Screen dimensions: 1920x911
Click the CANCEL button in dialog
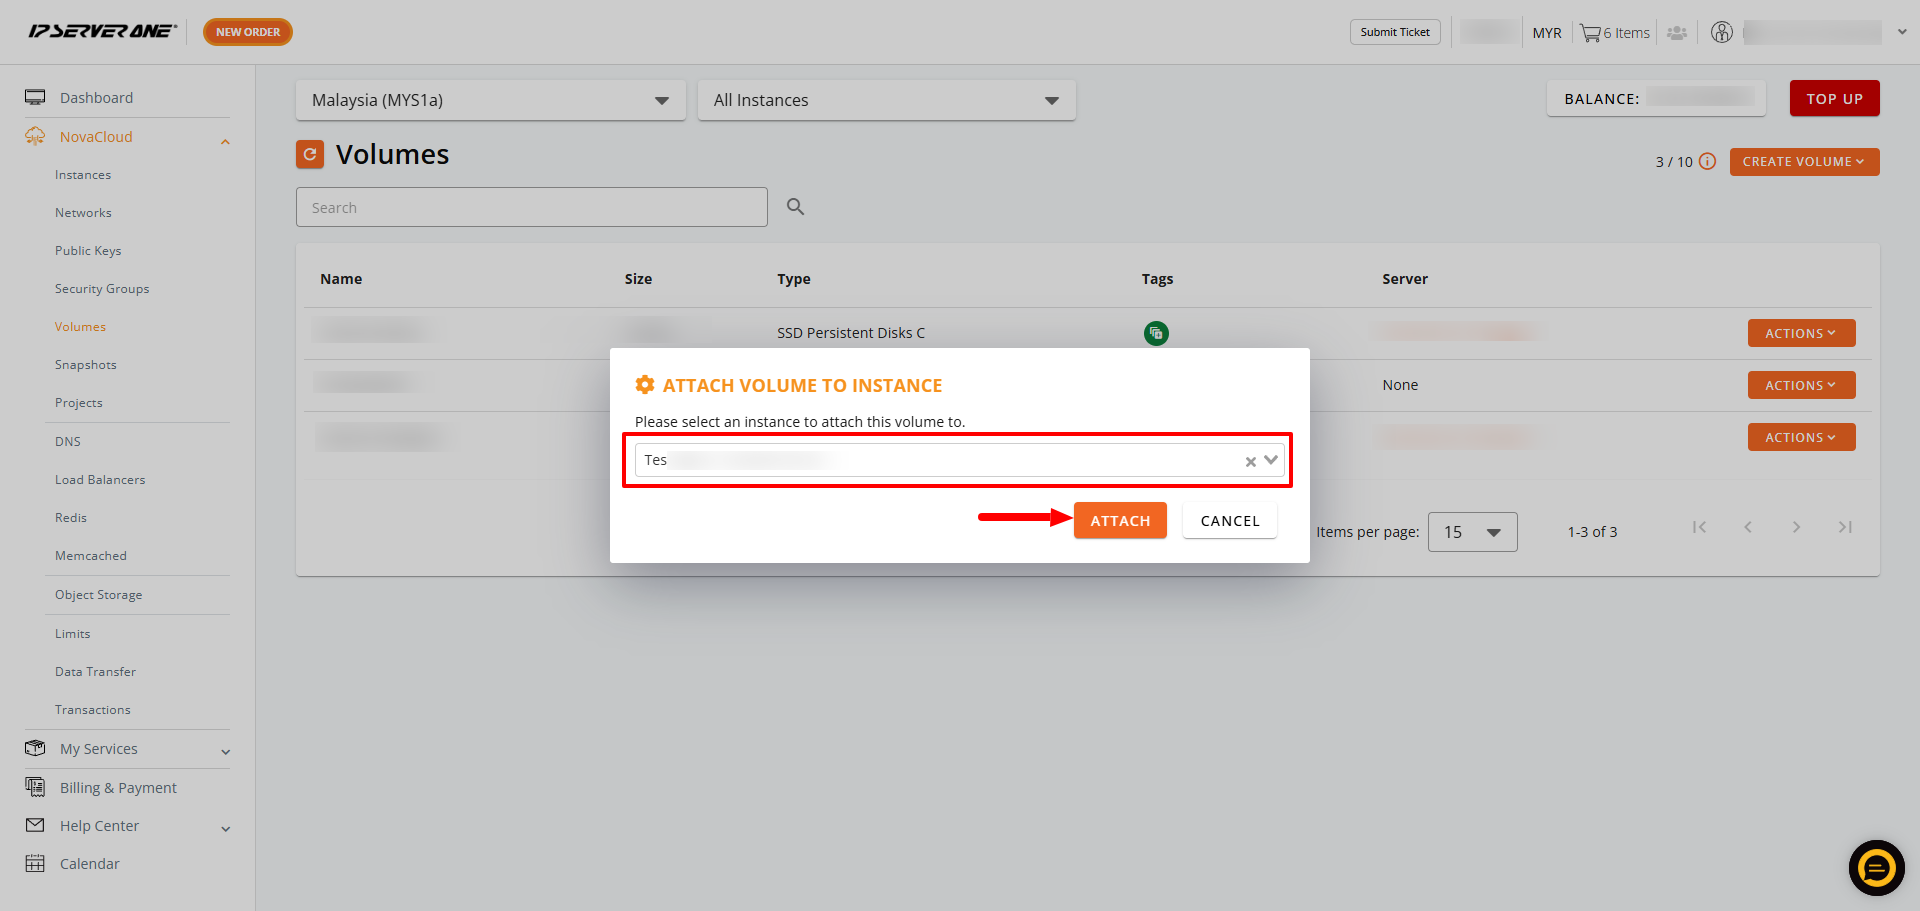pos(1230,520)
